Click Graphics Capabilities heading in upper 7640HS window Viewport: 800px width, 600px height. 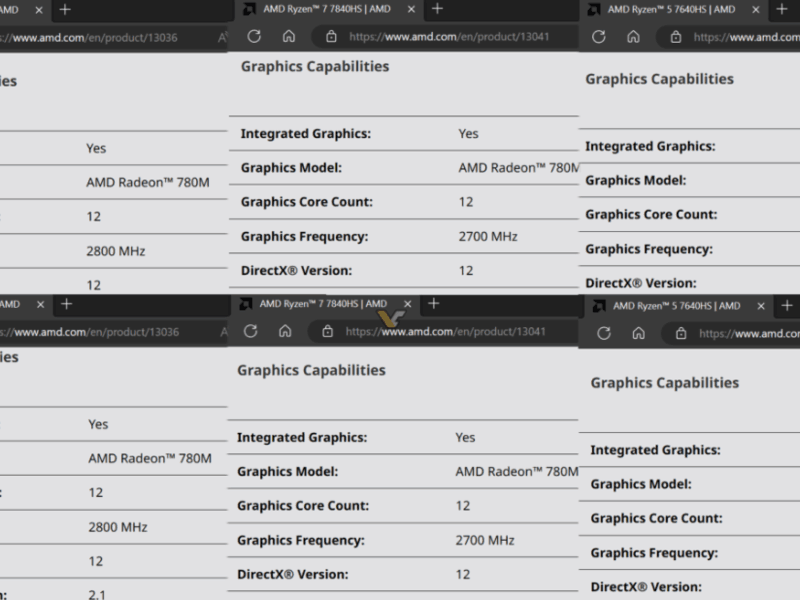pyautogui.click(x=659, y=79)
